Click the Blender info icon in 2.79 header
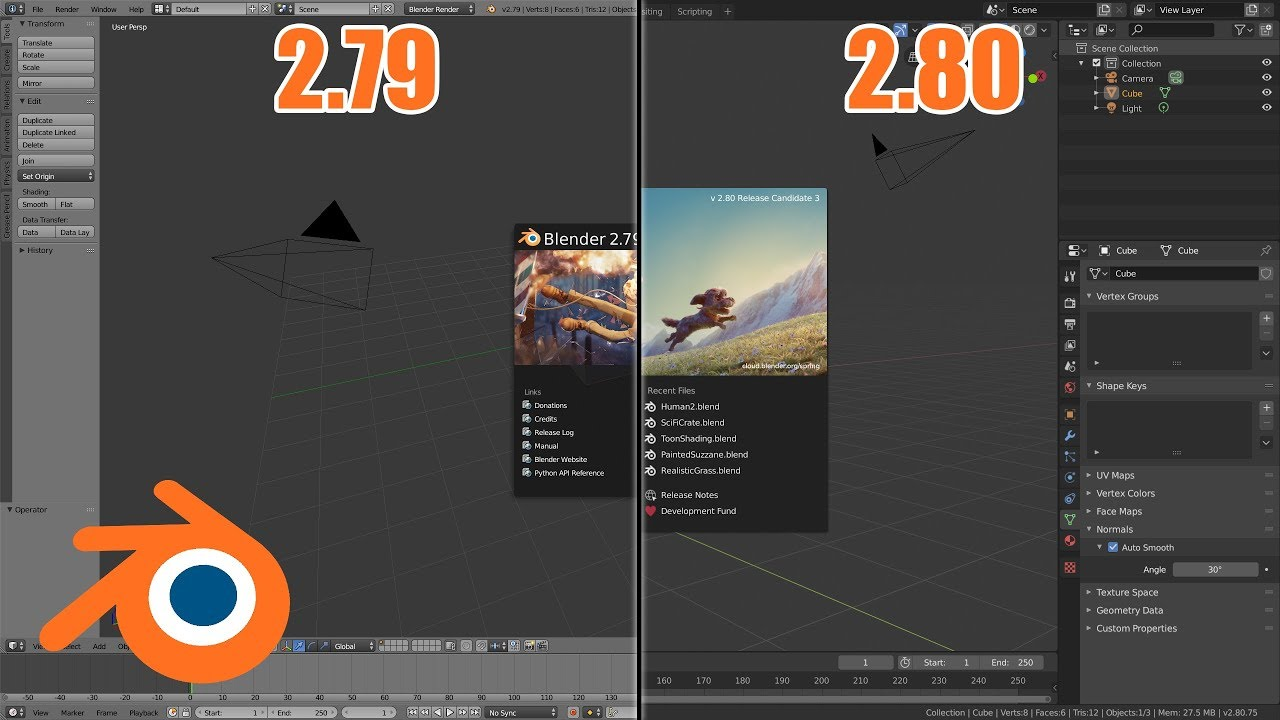1280x720 pixels. pos(16,9)
